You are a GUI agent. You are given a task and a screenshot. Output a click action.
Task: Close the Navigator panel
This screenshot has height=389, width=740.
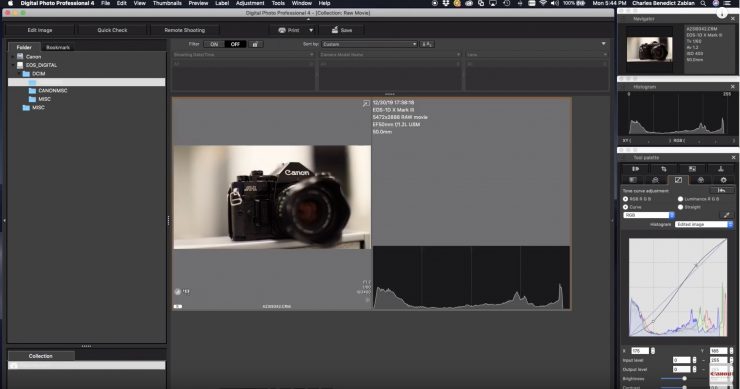point(733,18)
